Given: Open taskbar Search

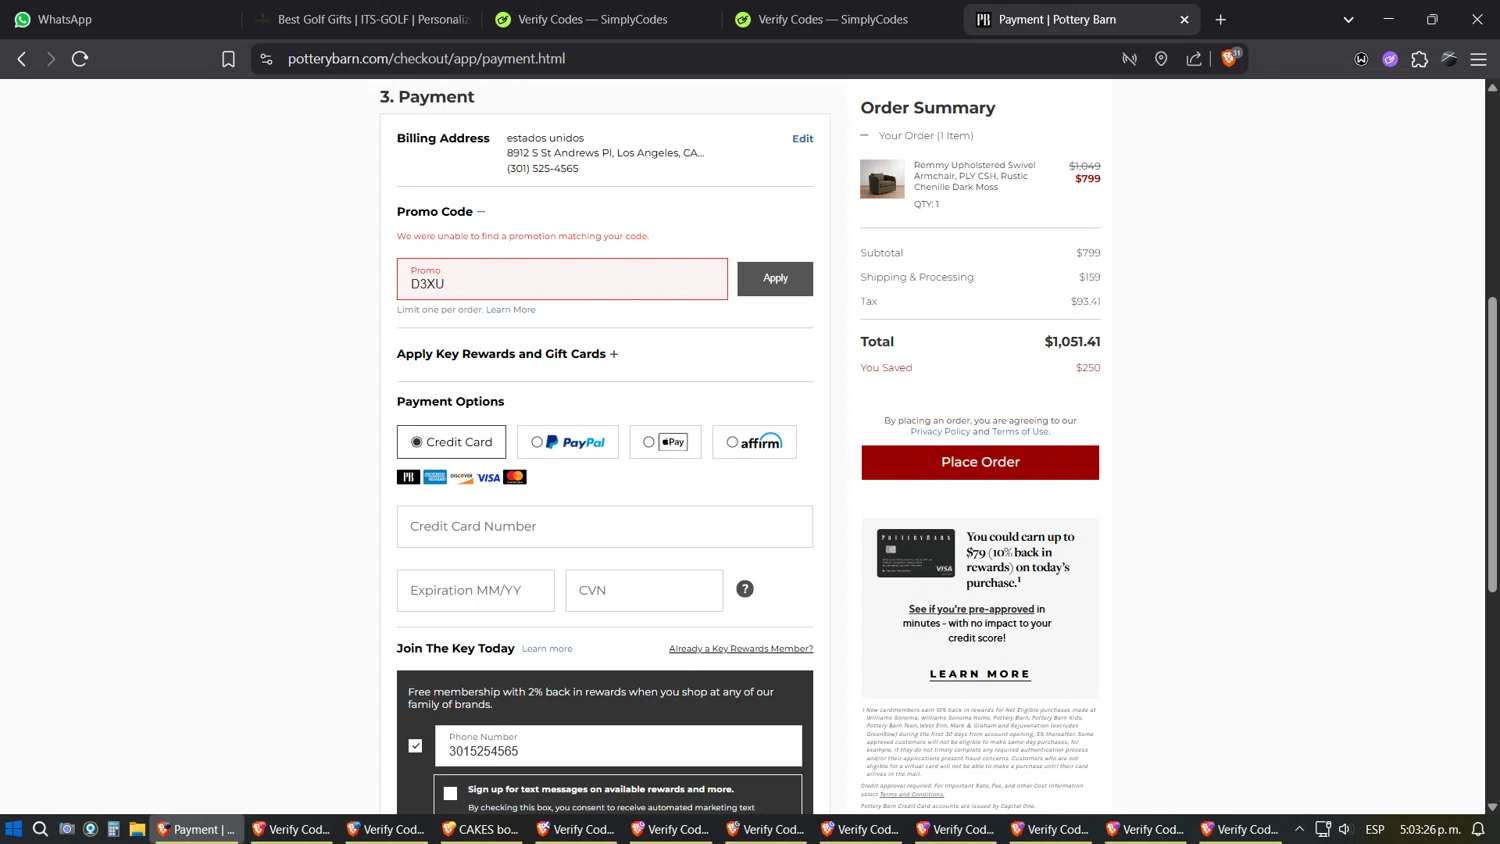Looking at the screenshot, I should click(40, 829).
